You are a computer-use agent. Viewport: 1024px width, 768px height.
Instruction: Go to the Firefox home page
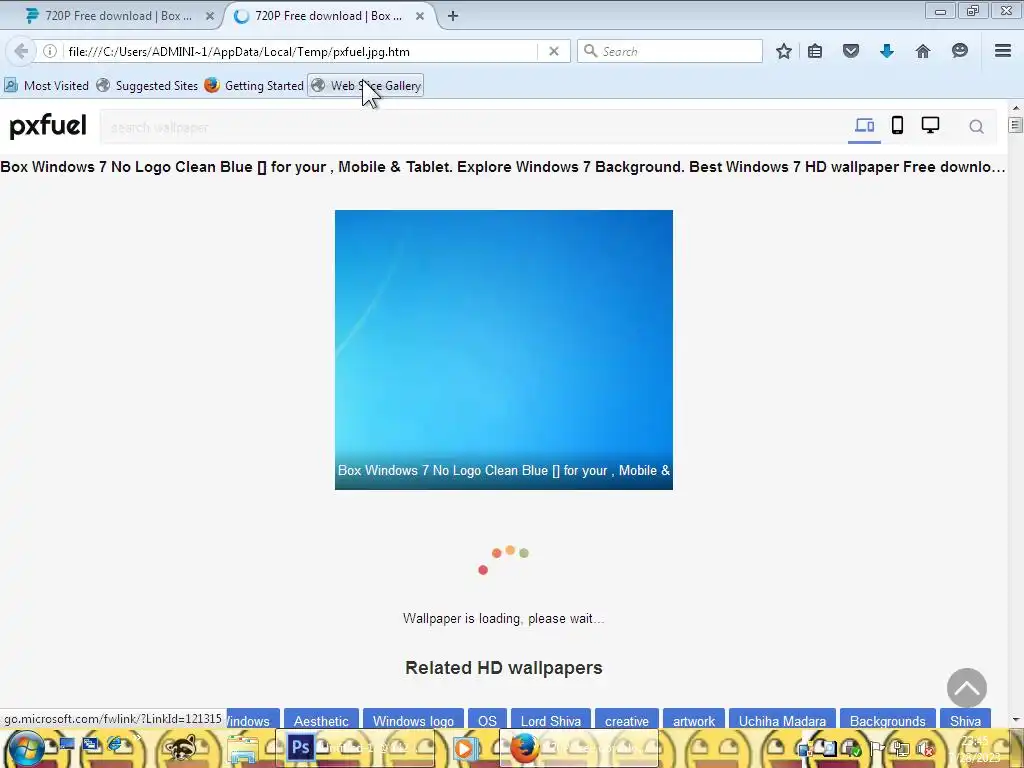[923, 51]
